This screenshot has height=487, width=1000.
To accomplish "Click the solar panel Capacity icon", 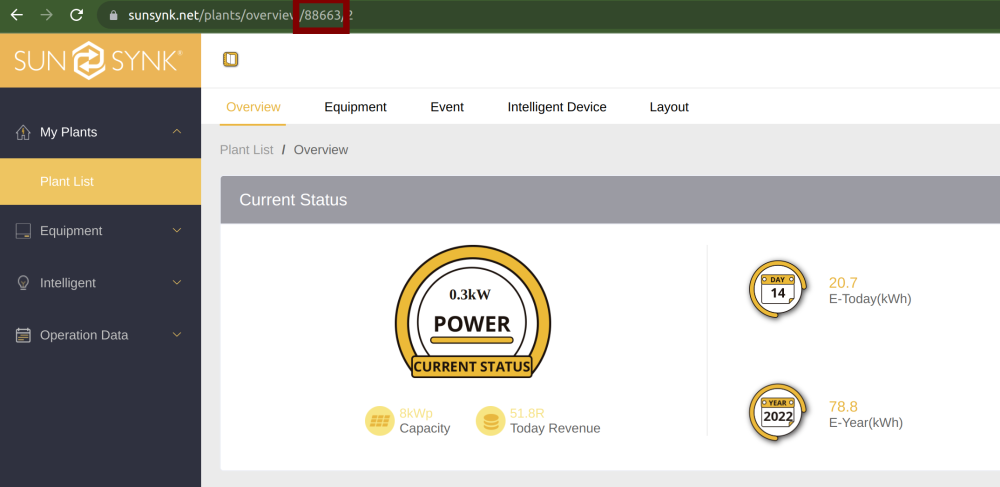I will coord(379,421).
